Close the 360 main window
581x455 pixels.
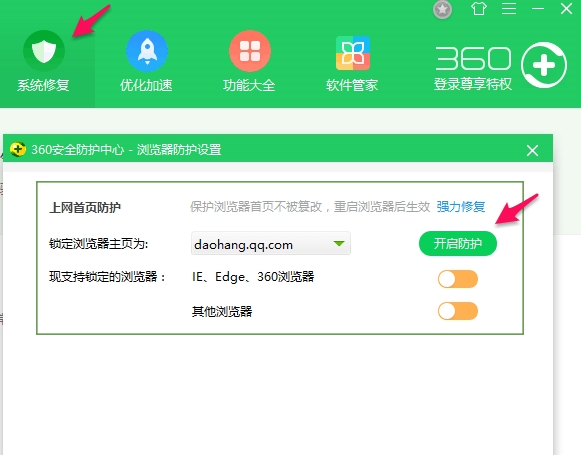[566, 8]
